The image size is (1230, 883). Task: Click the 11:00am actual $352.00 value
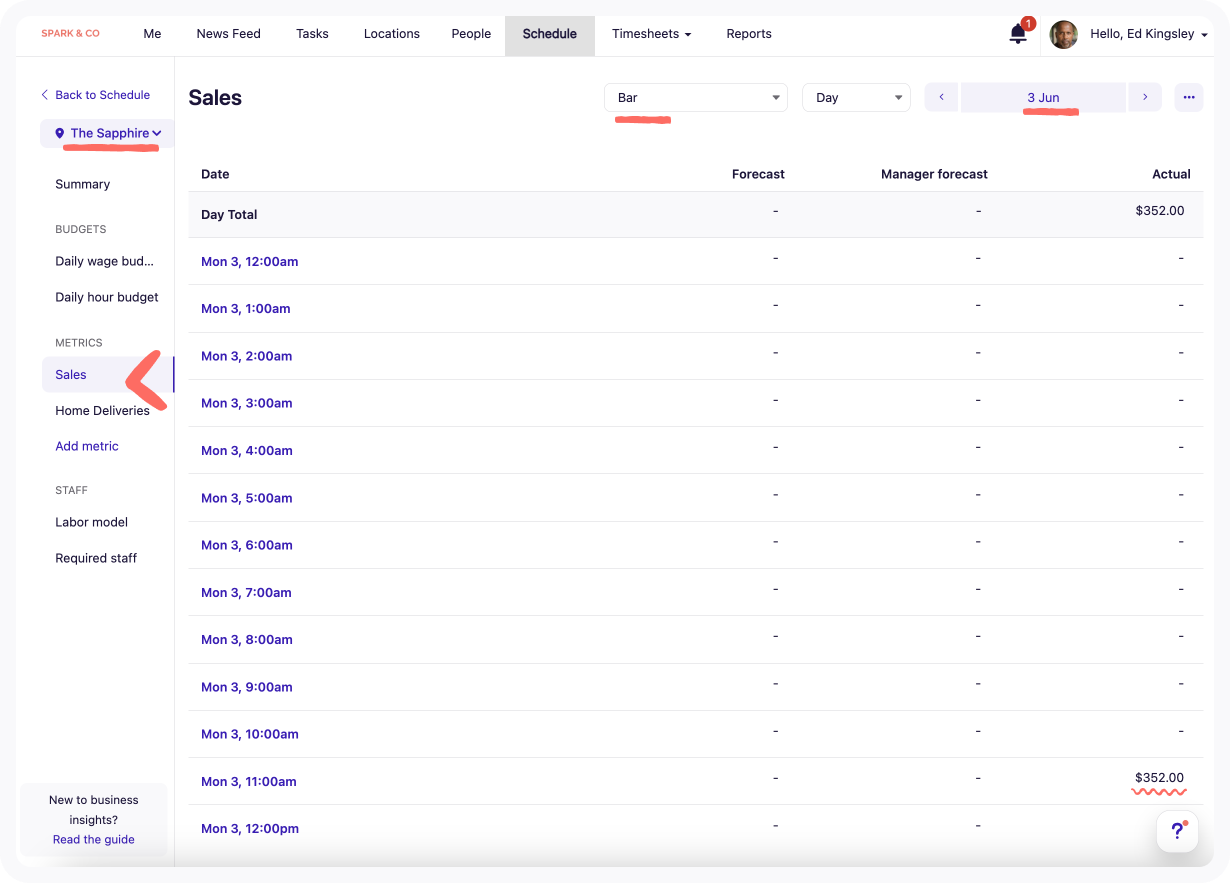click(x=1159, y=778)
